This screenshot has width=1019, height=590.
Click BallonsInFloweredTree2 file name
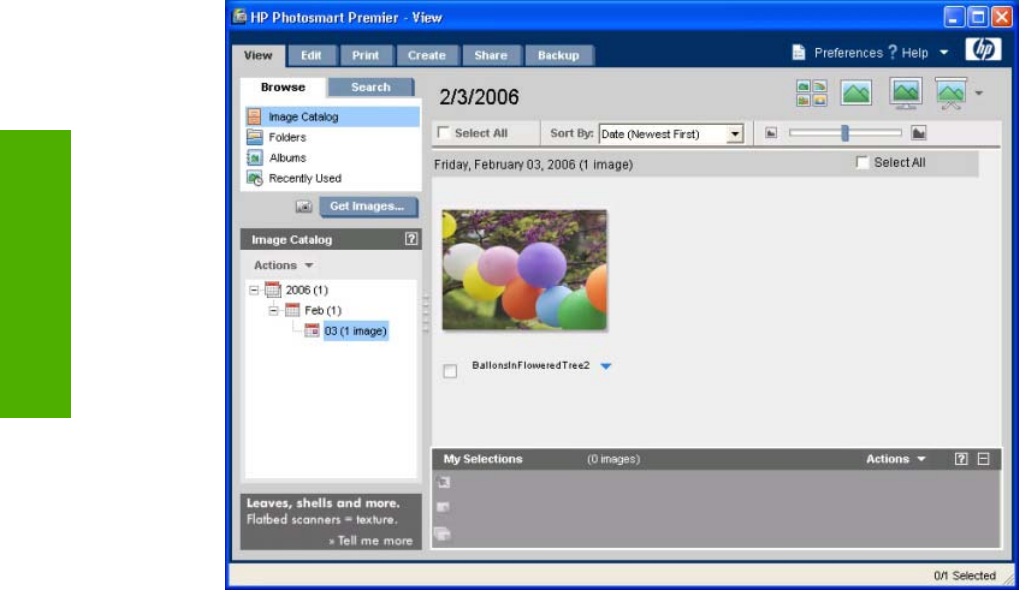(530, 366)
